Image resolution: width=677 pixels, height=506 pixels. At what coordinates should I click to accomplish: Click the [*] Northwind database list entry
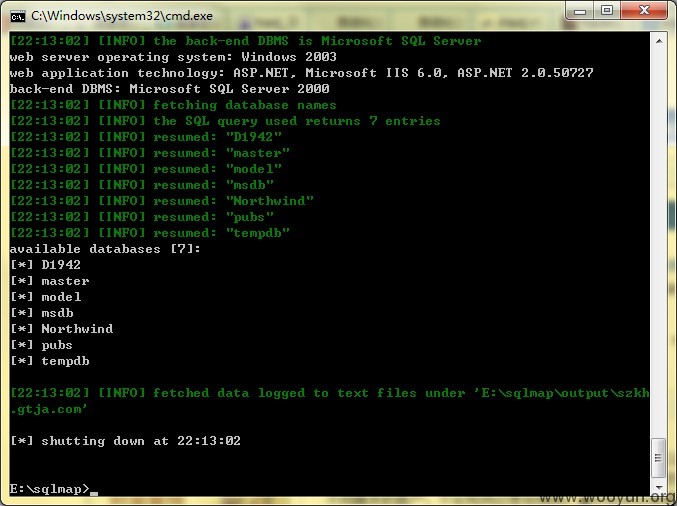(x=62, y=329)
